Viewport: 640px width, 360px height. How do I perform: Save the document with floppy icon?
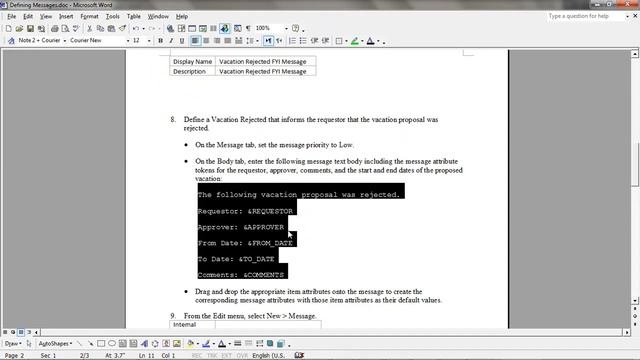(30, 29)
